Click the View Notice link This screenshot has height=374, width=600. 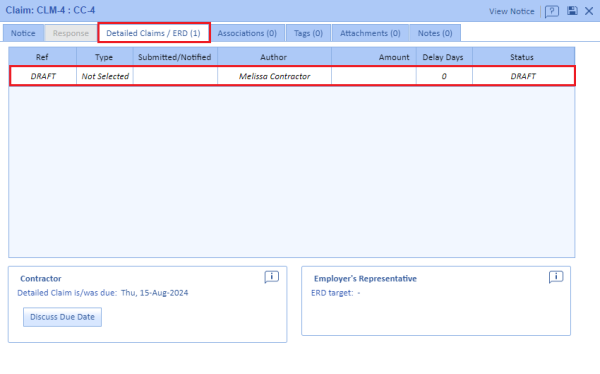(x=511, y=11)
